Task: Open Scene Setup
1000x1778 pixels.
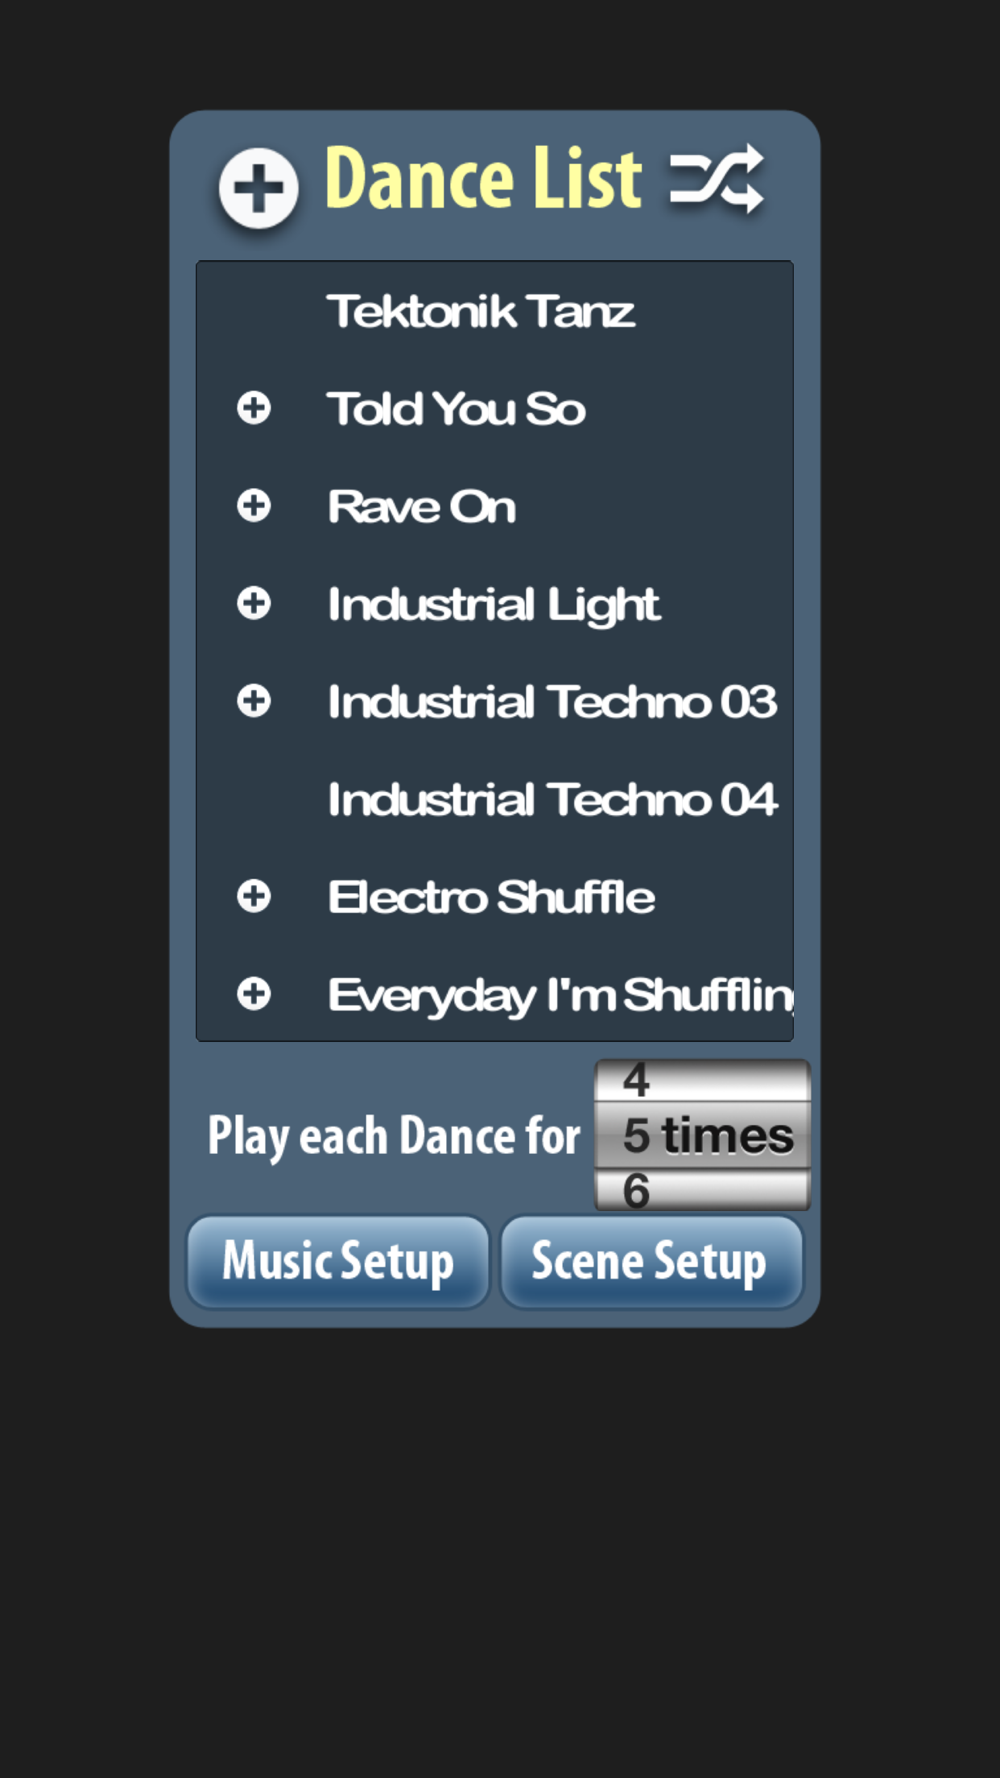Action: 652,1261
